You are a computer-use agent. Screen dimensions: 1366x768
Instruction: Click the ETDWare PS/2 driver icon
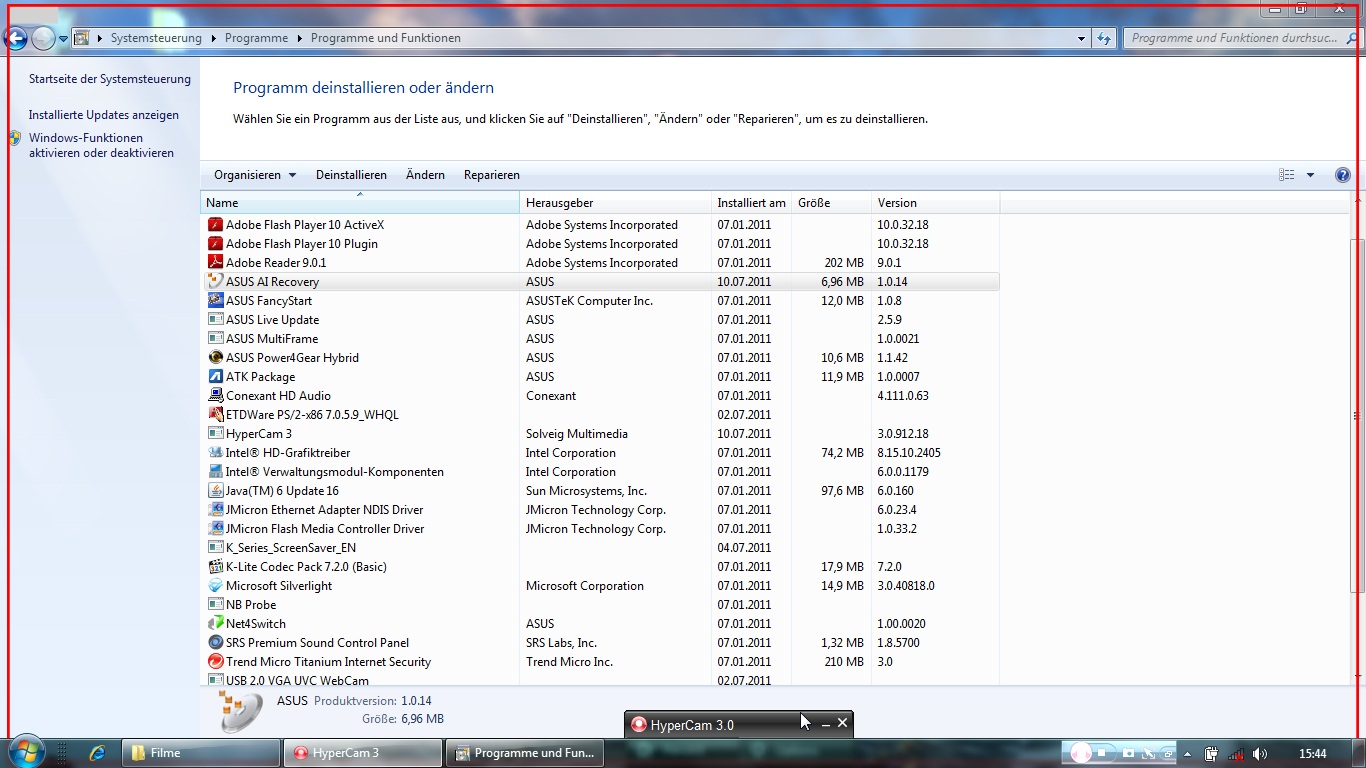coord(215,415)
